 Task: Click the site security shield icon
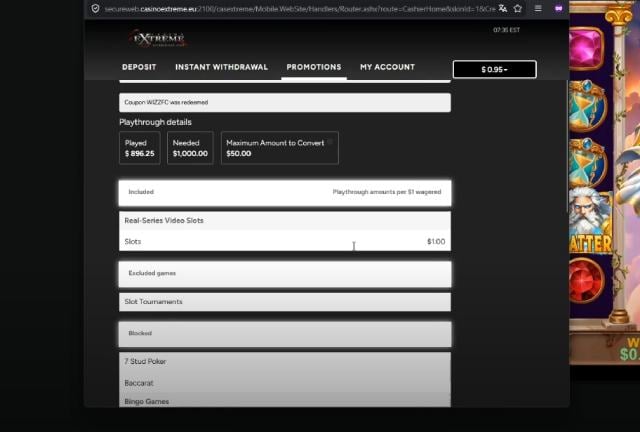coord(95,9)
